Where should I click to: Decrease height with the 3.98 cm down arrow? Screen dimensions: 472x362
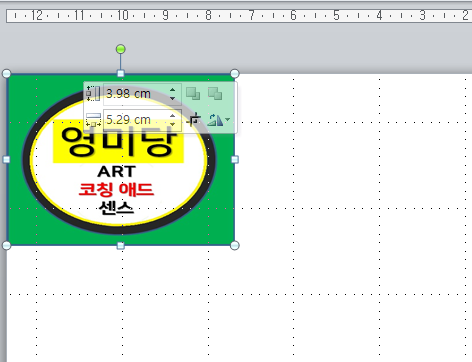click(172, 98)
